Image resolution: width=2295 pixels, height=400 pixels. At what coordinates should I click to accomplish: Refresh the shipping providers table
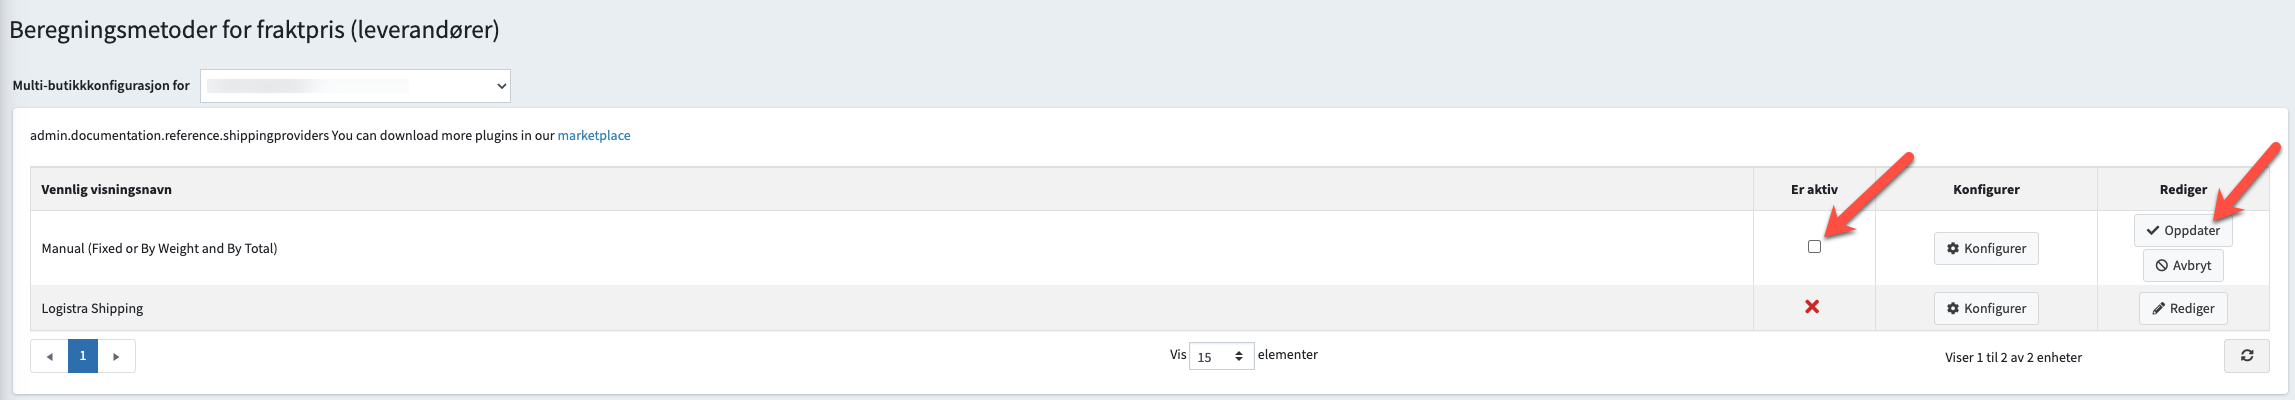2246,356
